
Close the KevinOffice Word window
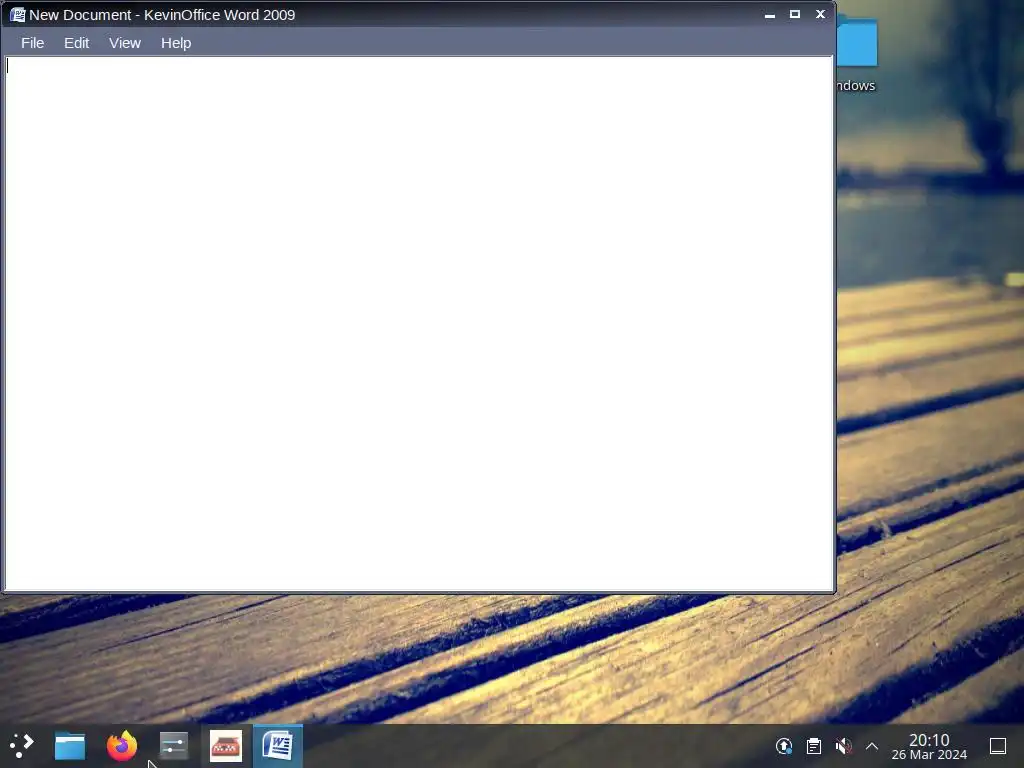(820, 14)
